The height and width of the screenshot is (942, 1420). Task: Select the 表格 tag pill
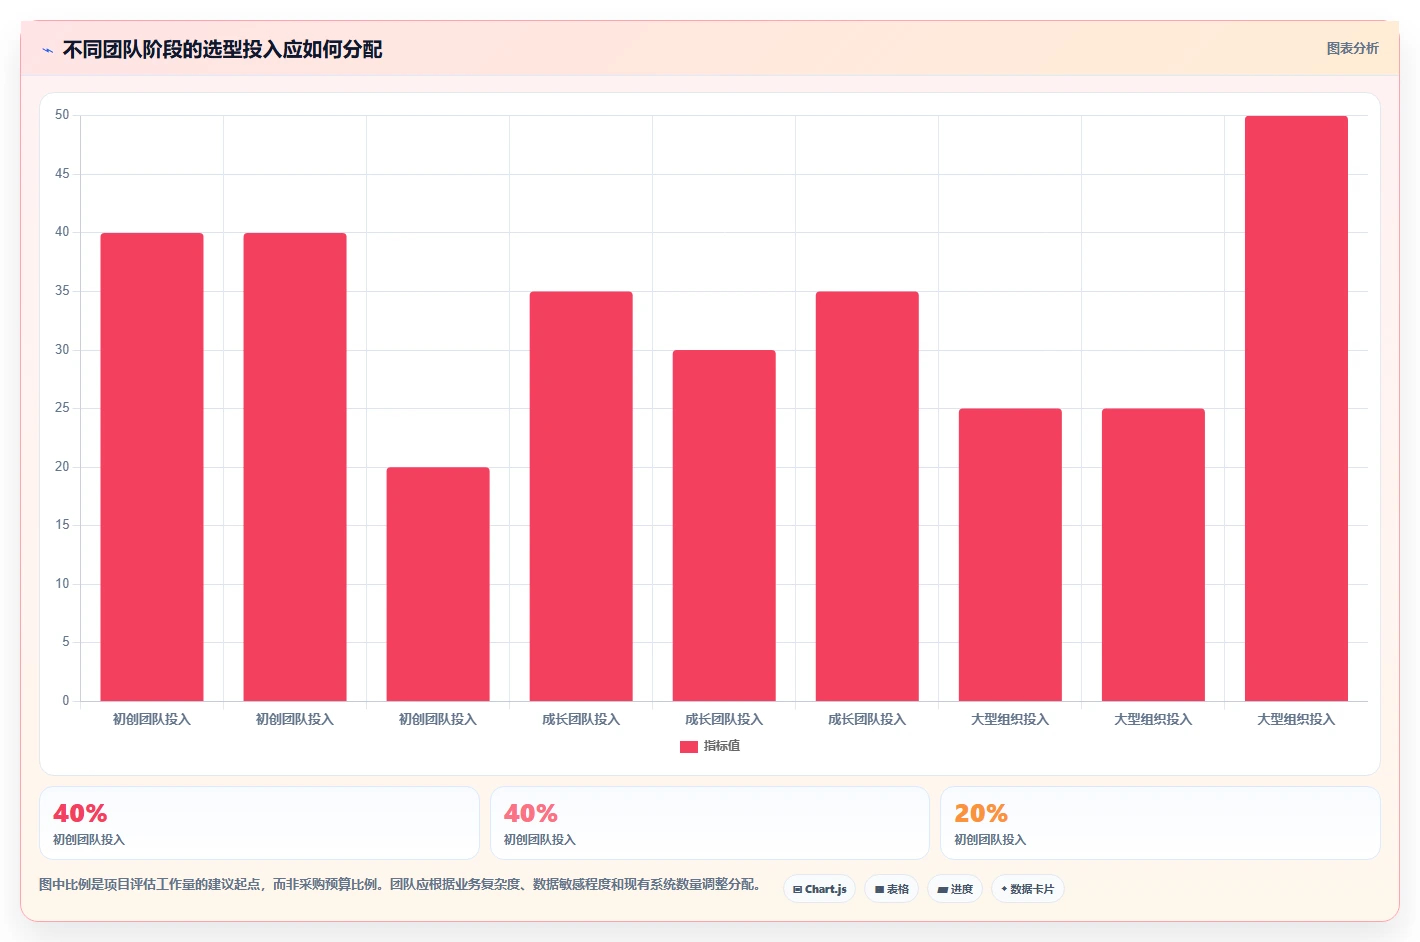[x=891, y=889]
